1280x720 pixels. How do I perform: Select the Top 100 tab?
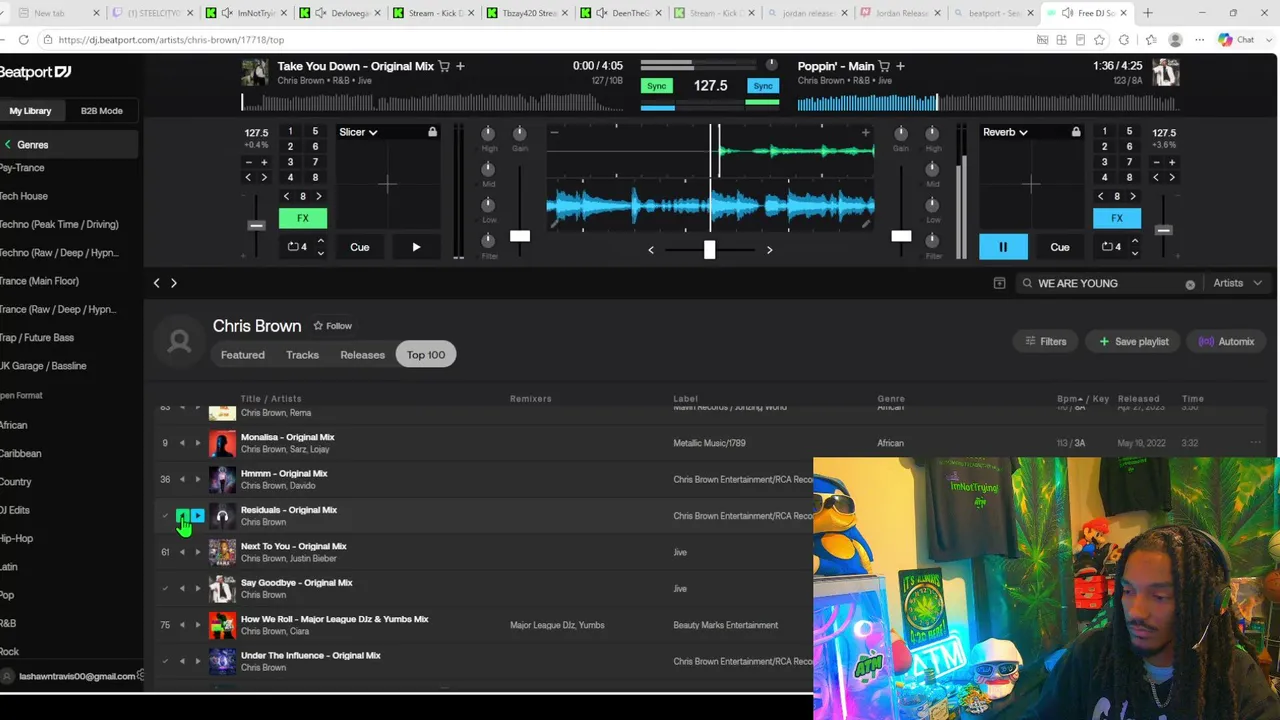pos(426,355)
